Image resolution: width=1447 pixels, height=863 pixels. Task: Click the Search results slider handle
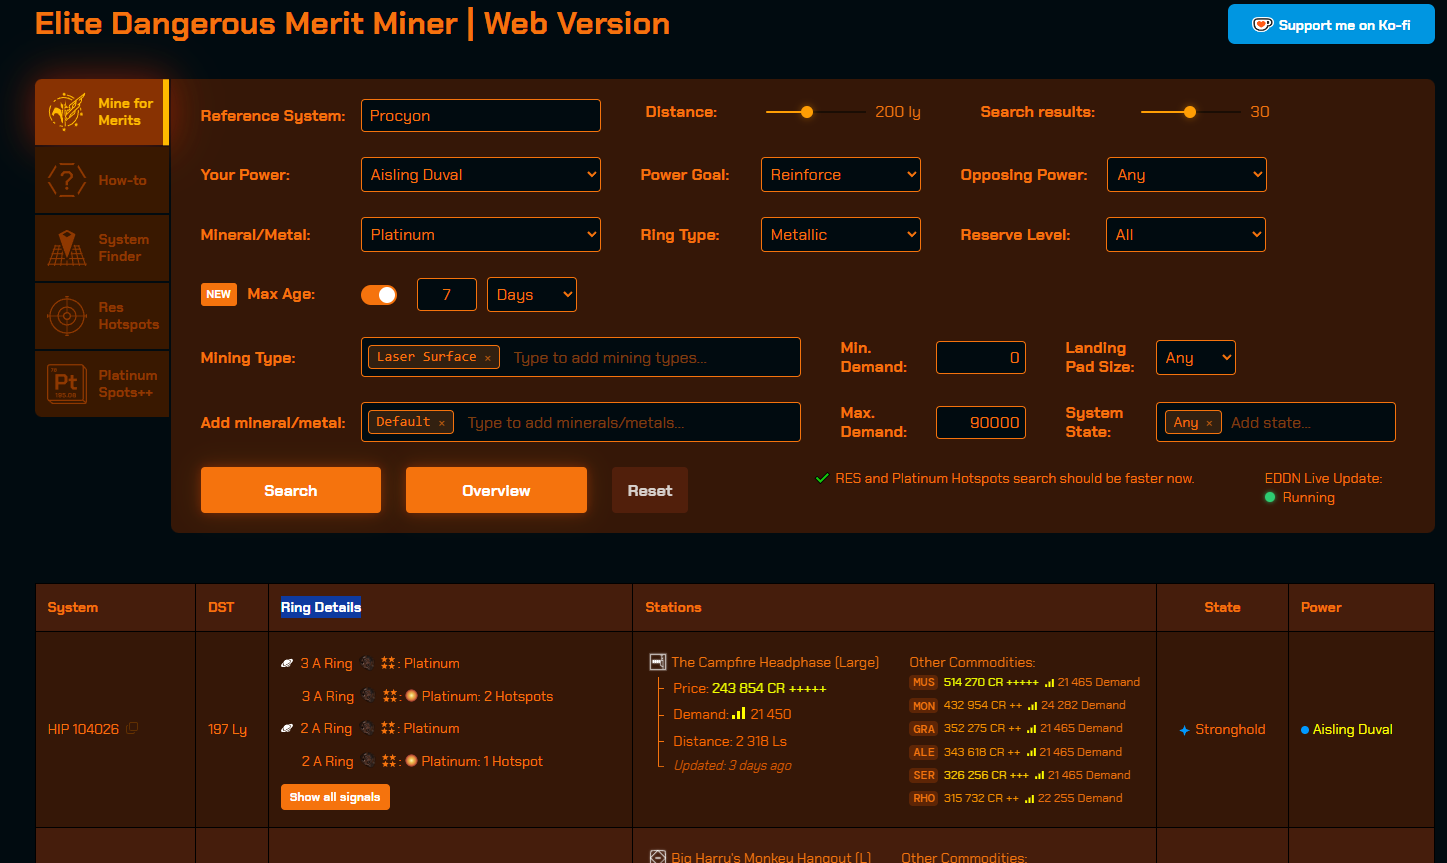click(x=1190, y=112)
